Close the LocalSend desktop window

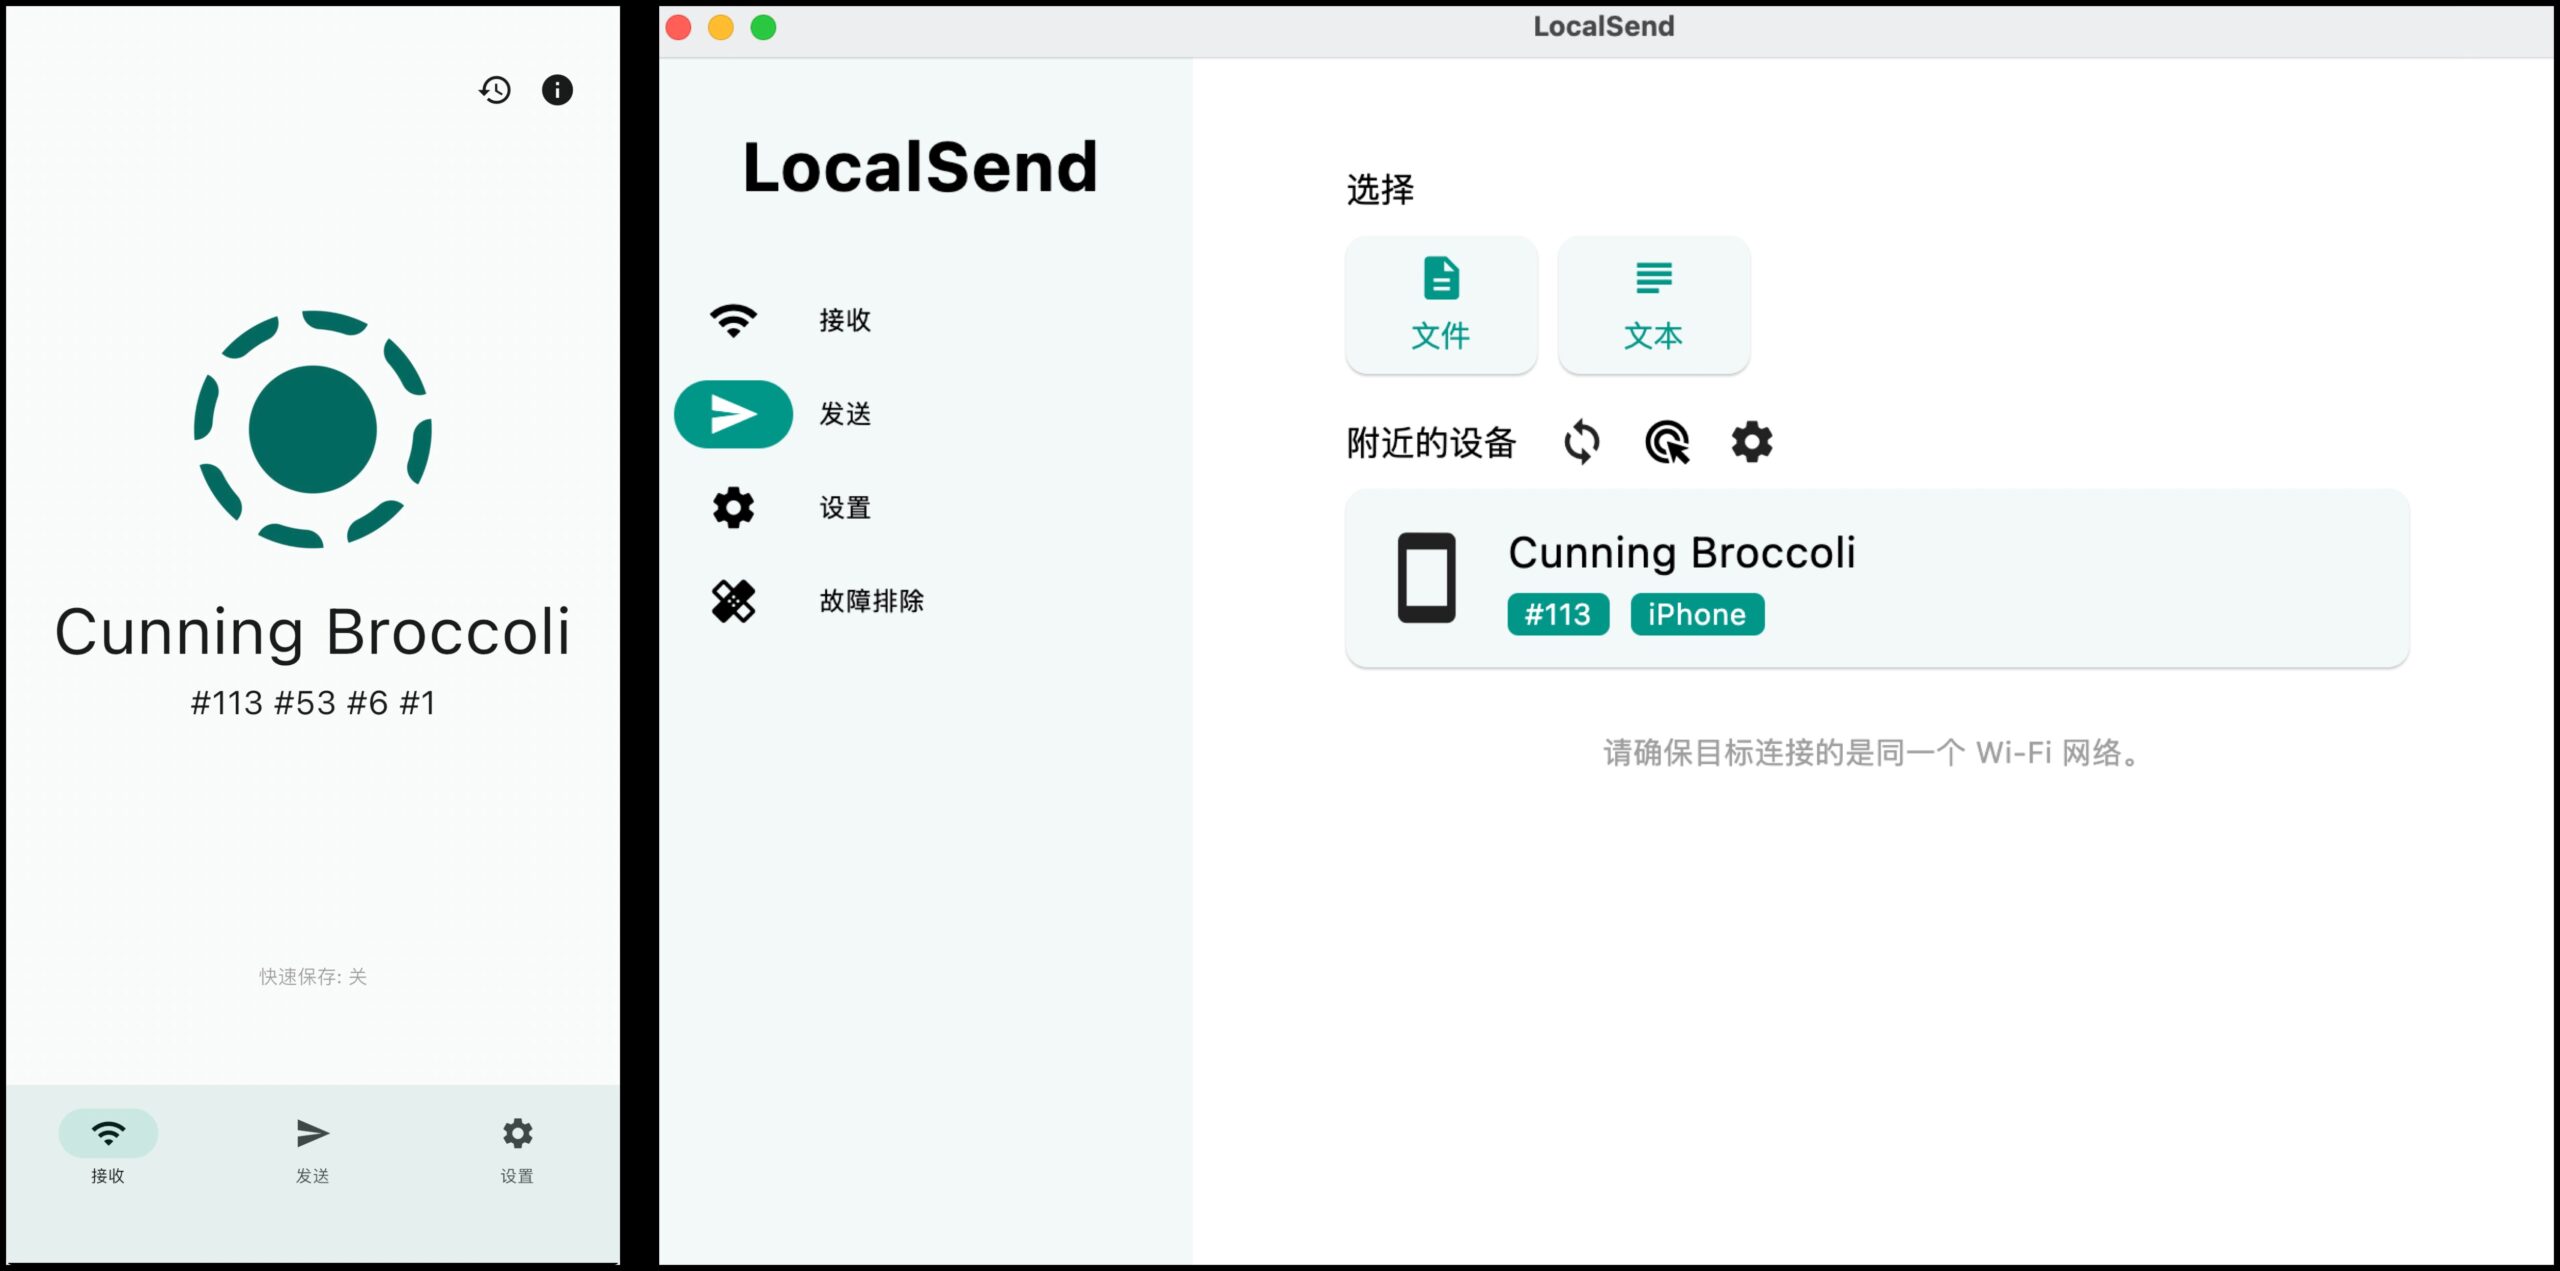click(x=679, y=27)
